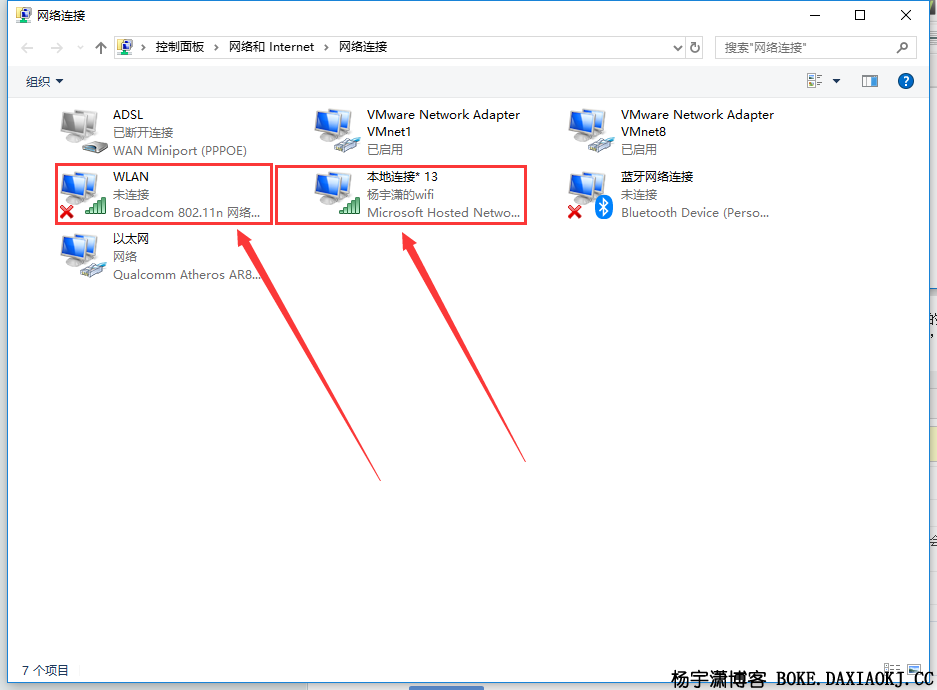Select the 蓝牙网络连接 Bluetooth icon
The width and height of the screenshot is (937, 690).
coord(591,194)
